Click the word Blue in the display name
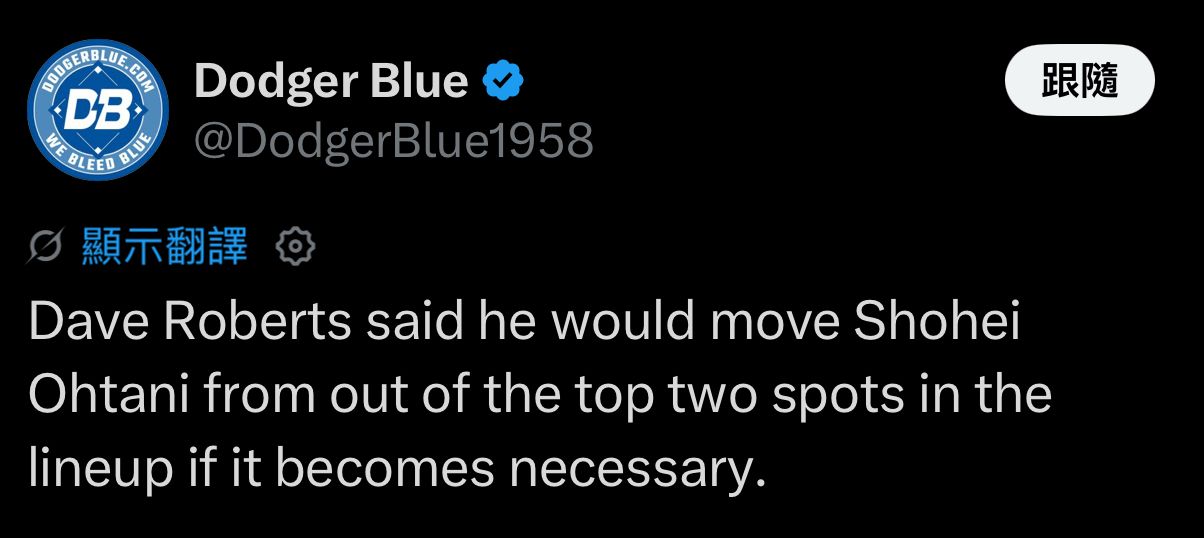Image resolution: width=1204 pixels, height=538 pixels. (x=419, y=80)
